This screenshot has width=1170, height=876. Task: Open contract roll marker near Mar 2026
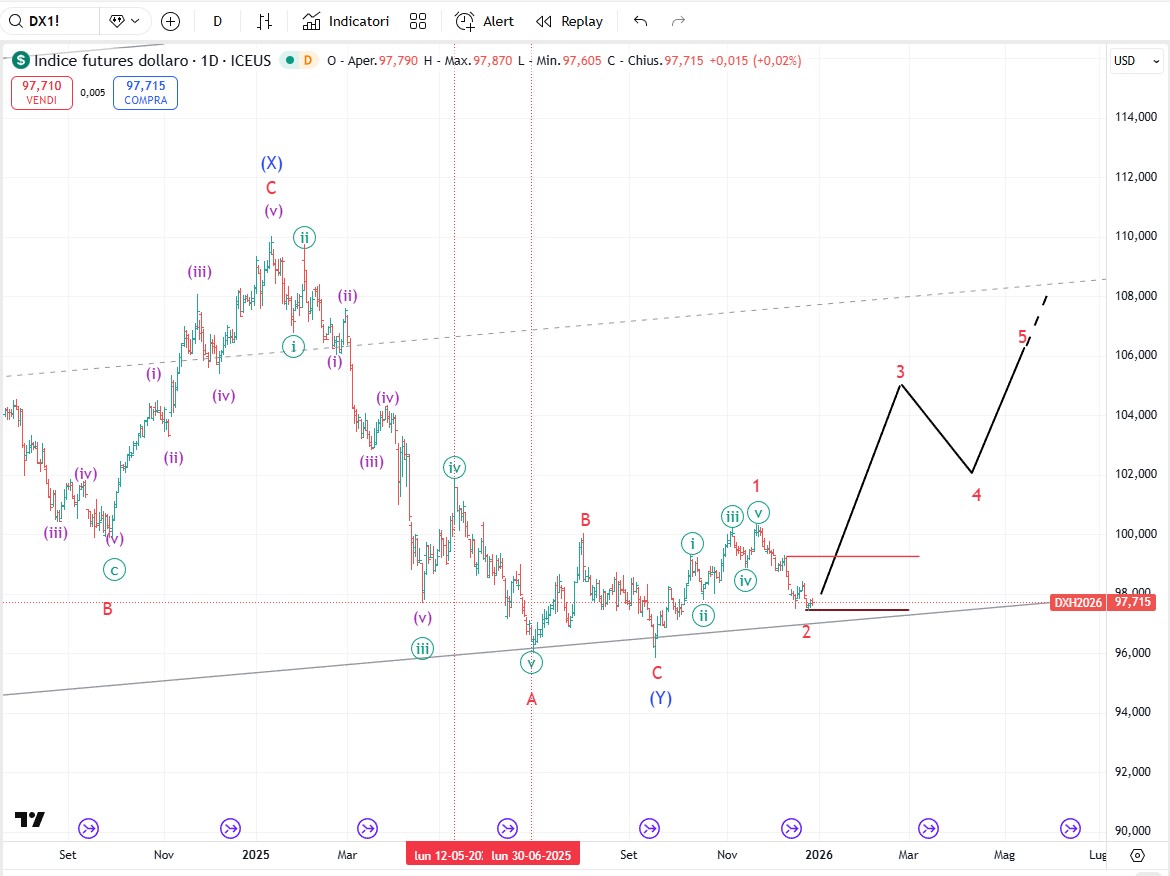pos(928,828)
